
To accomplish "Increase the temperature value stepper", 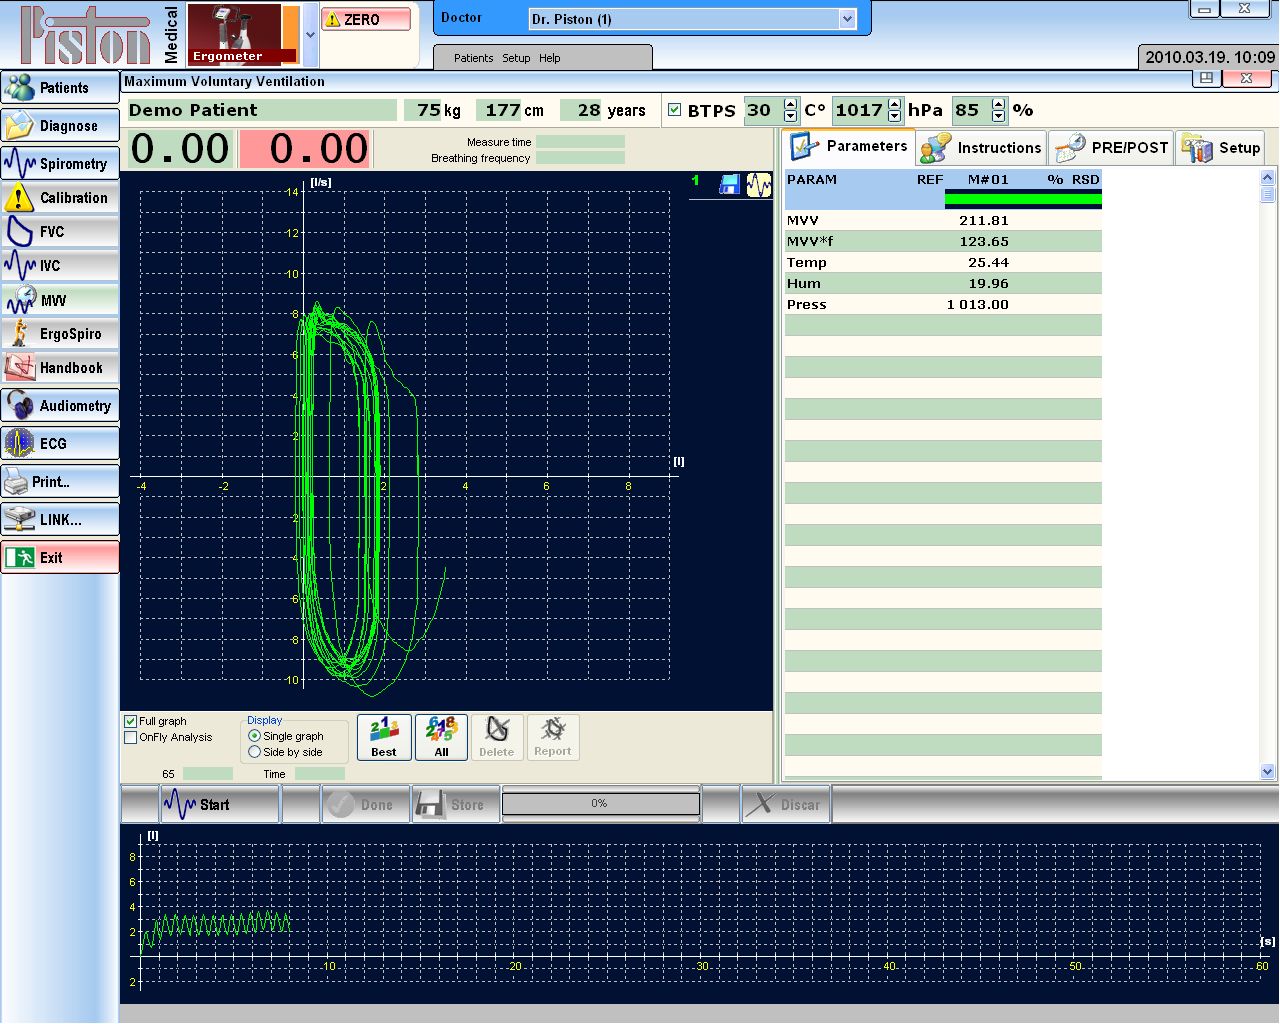I will point(791,105).
